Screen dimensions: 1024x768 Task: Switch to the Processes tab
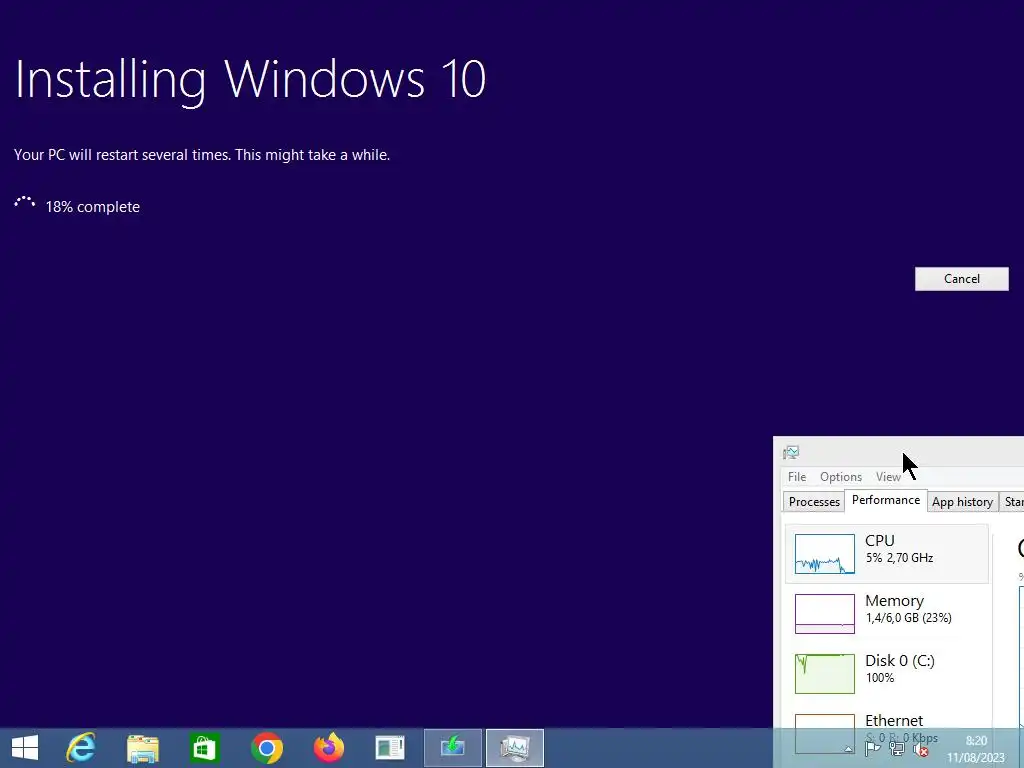[x=814, y=502]
